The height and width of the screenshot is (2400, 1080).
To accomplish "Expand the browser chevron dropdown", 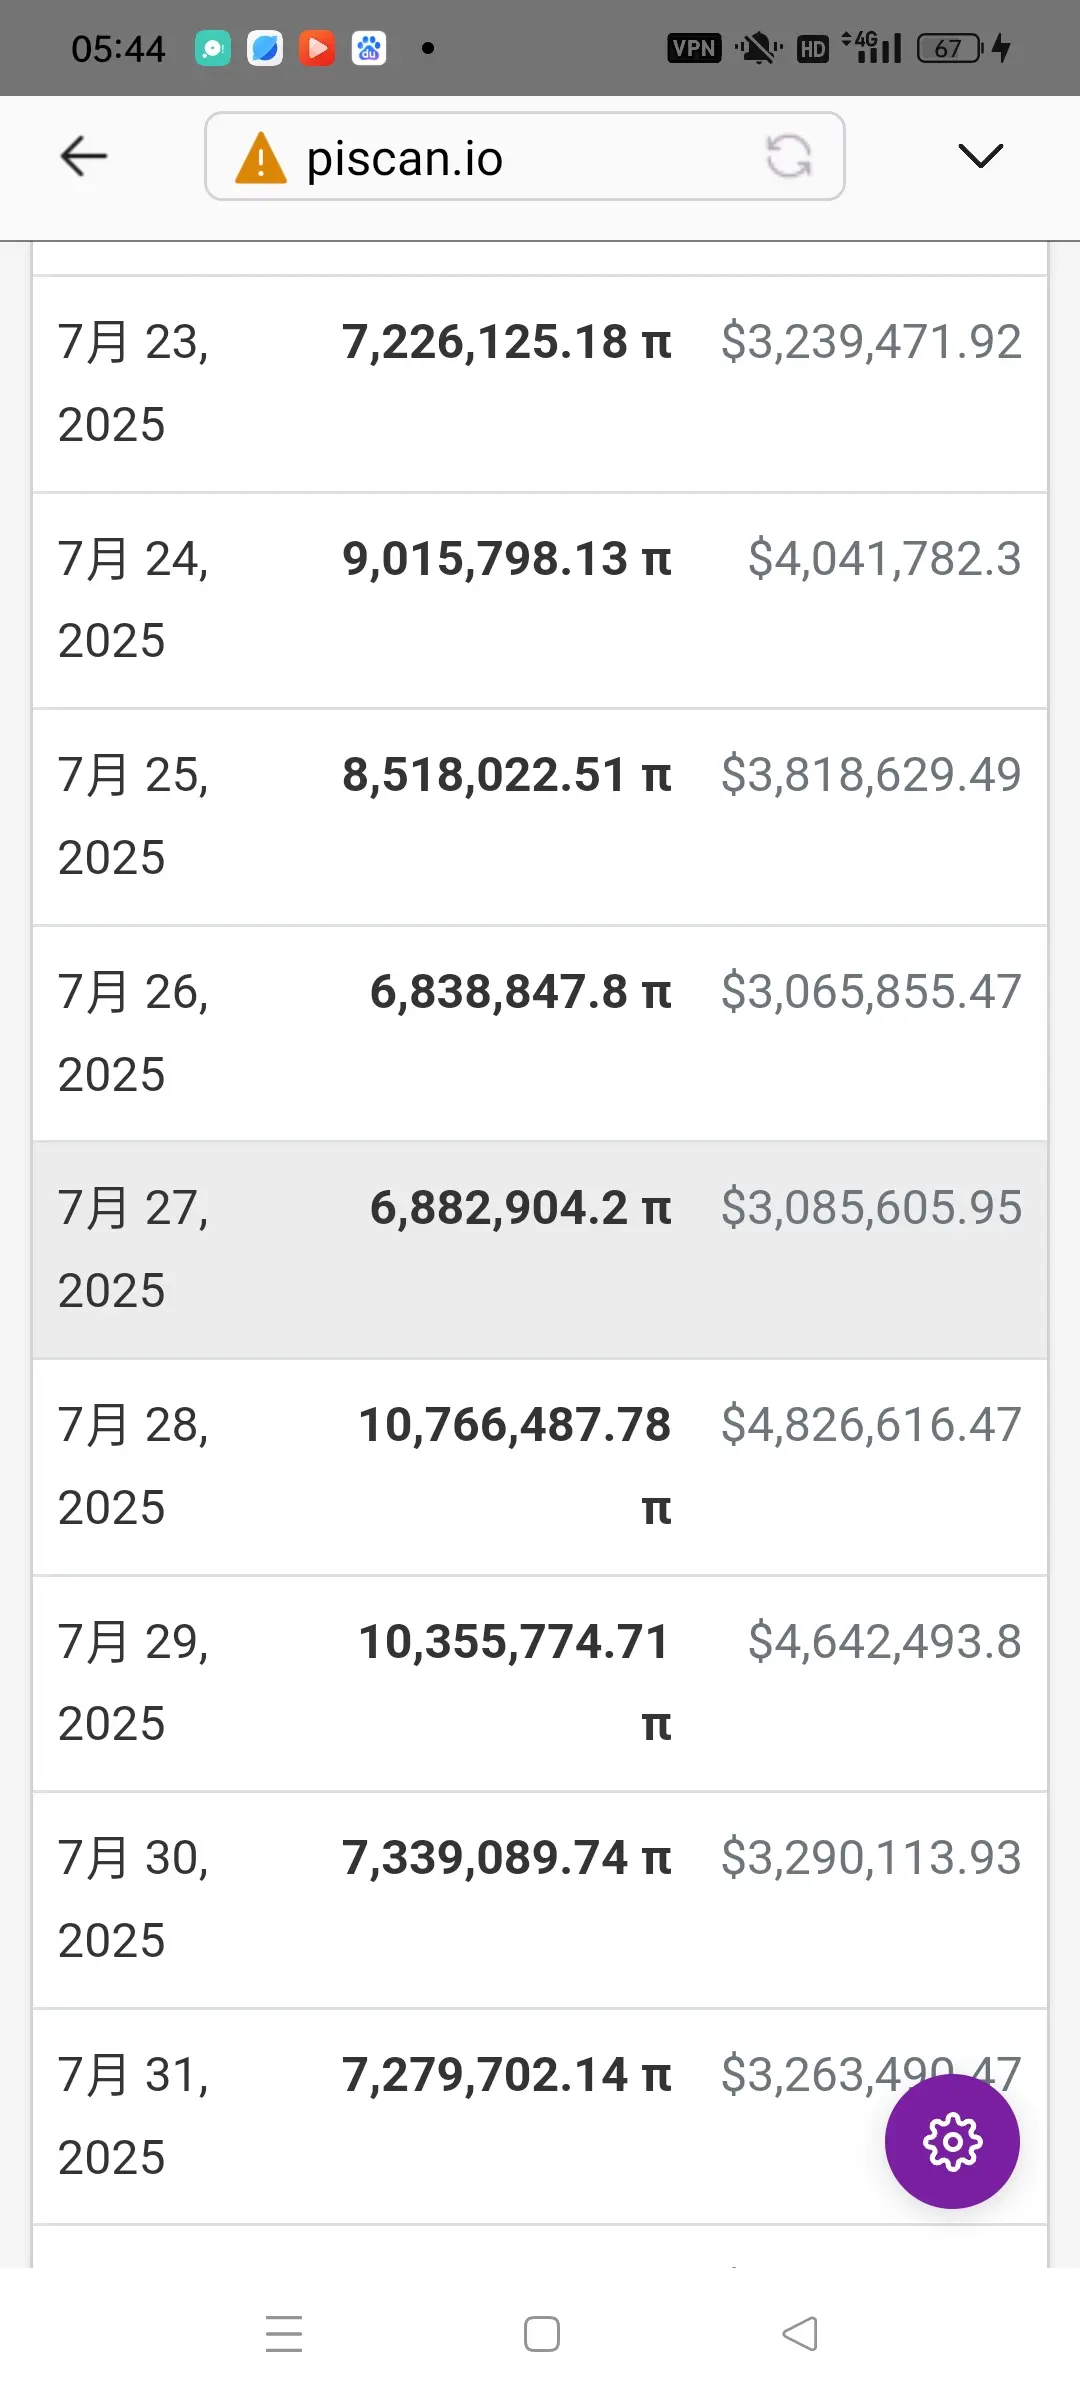I will 980,156.
